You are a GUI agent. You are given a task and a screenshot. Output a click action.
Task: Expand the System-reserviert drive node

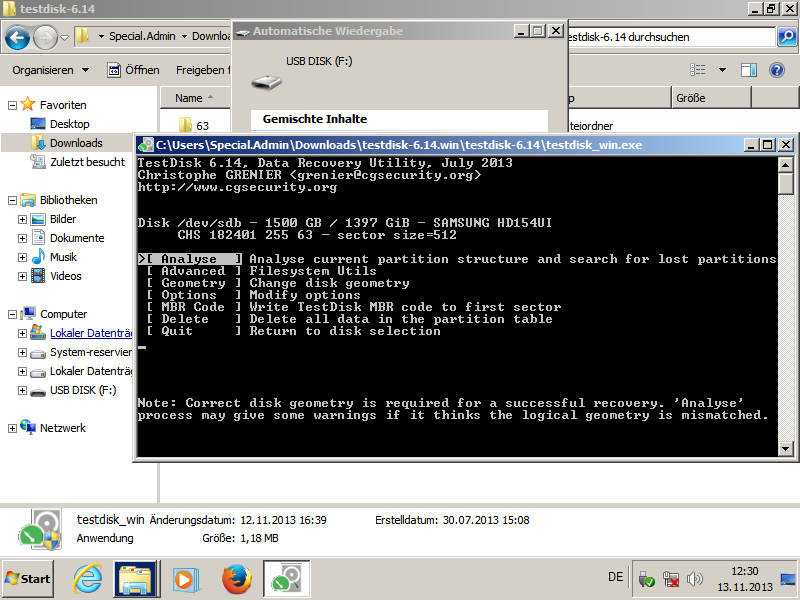(22, 352)
